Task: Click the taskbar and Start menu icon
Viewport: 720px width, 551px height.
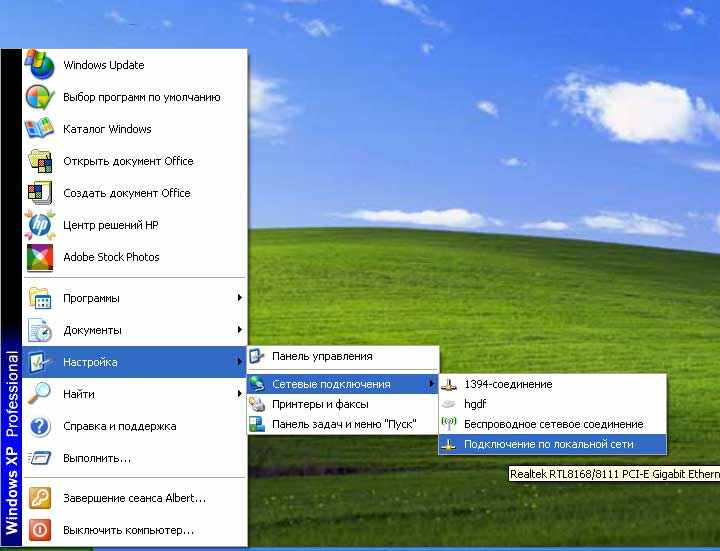Action: click(257, 424)
